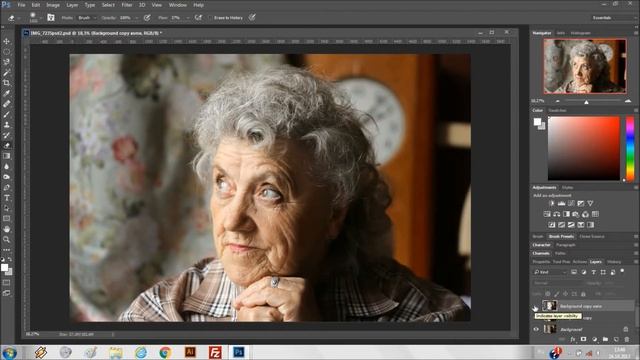Open the Opacity slider dropdown
This screenshot has height=360, width=640.
tap(136, 18)
